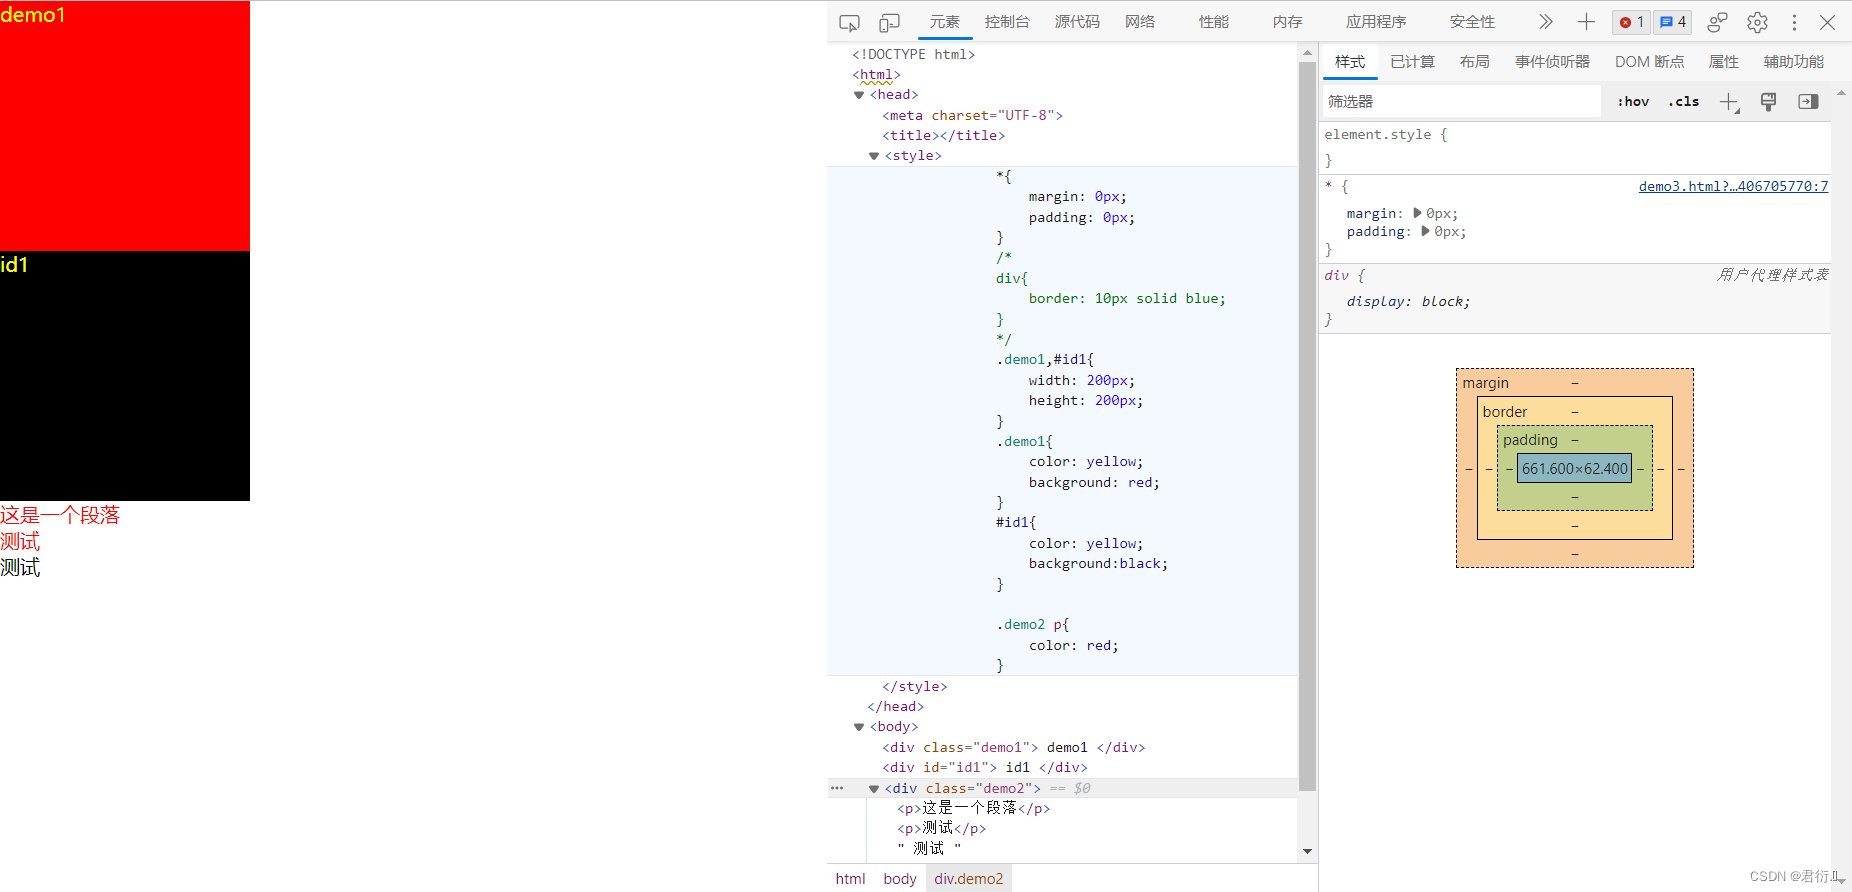1852x892 pixels.
Task: Open the 内存 (Memory) tab
Action: pos(1287,22)
